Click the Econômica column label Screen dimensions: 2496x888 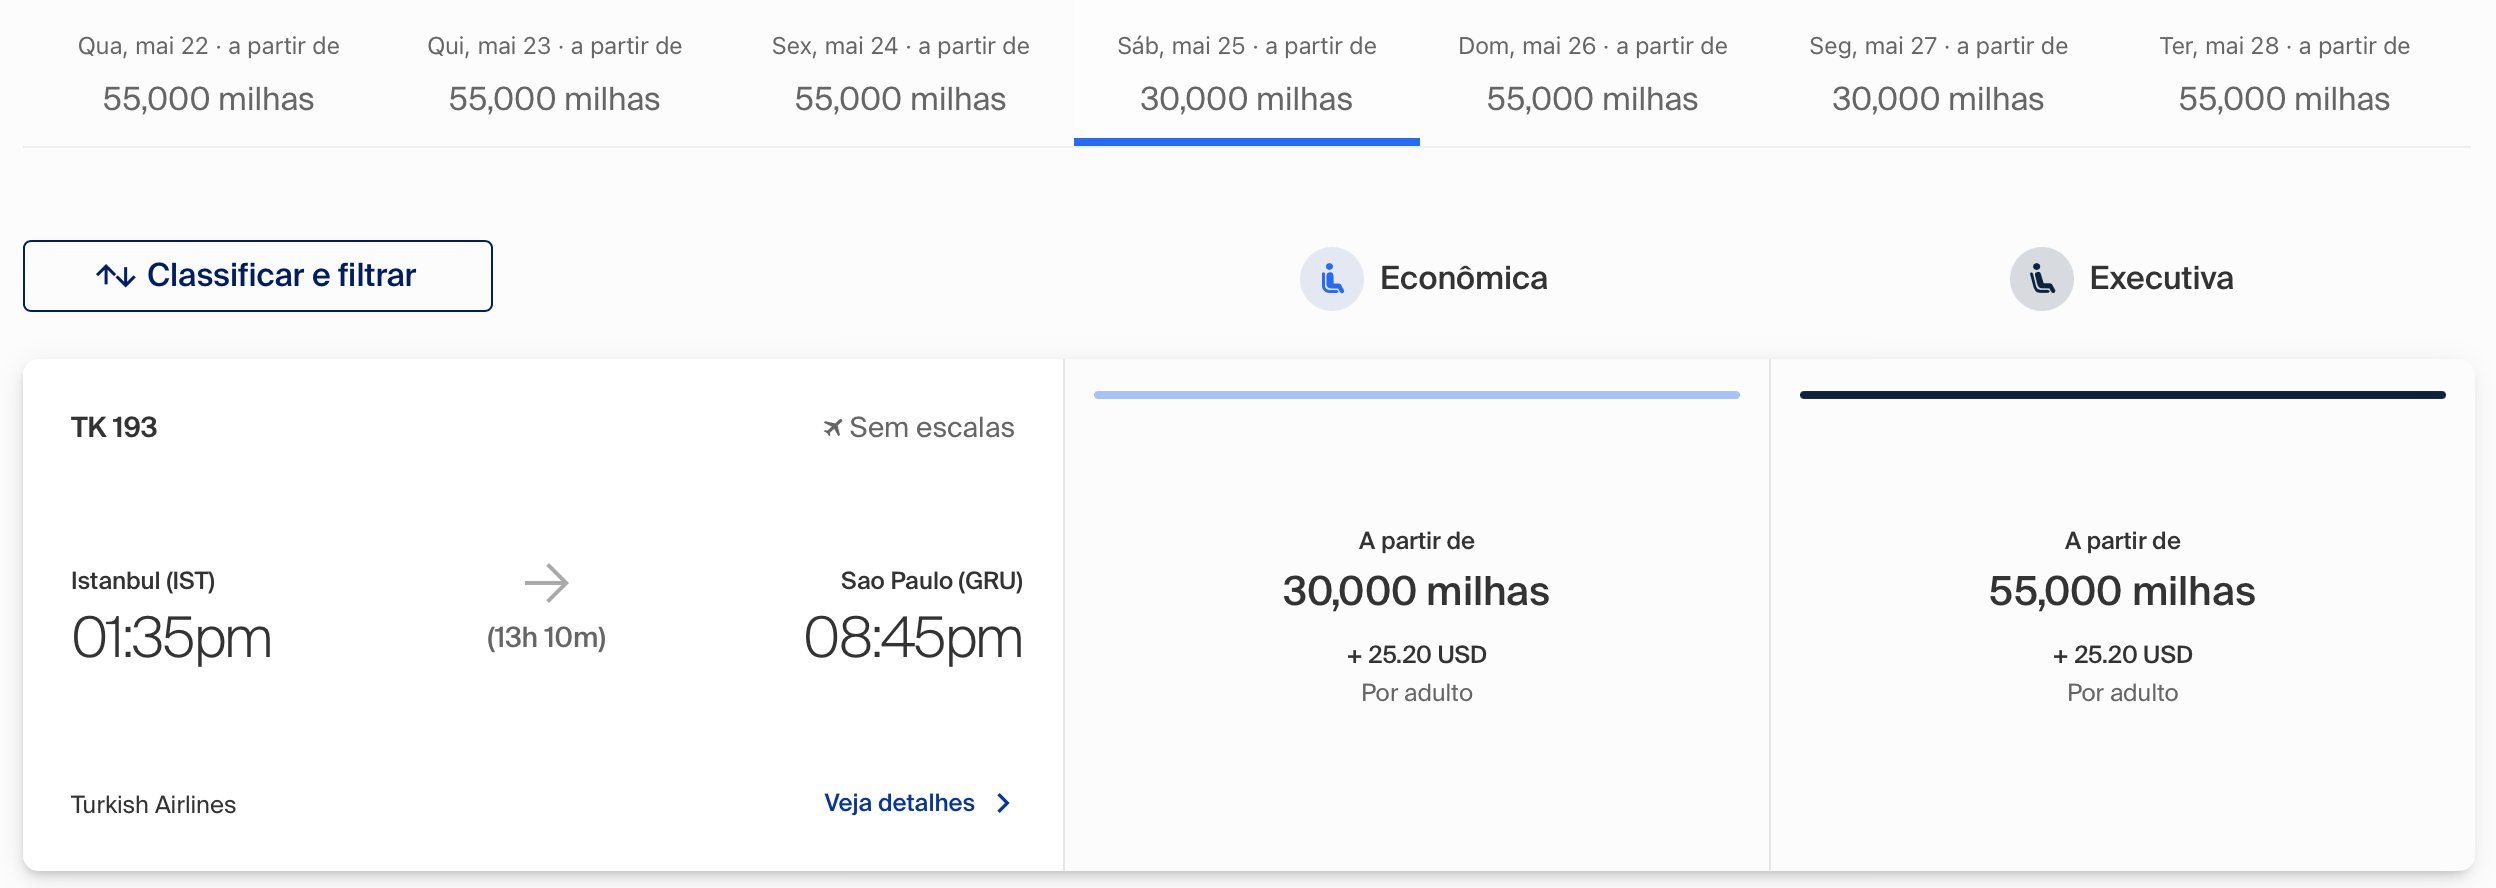tap(1463, 278)
